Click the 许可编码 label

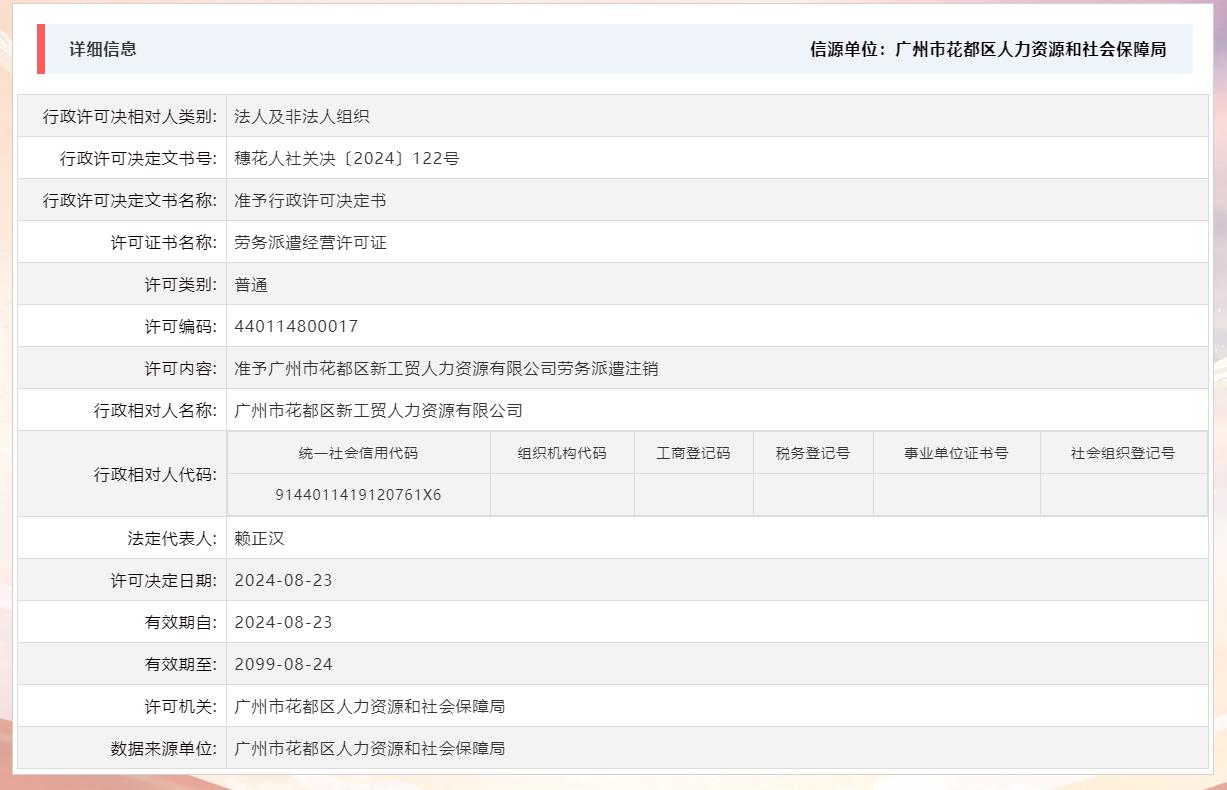[181, 326]
